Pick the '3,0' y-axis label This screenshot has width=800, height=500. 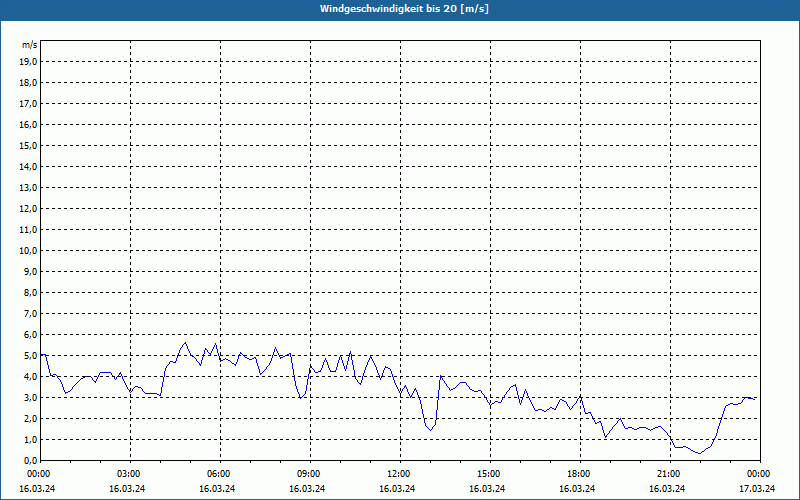pos(30,397)
